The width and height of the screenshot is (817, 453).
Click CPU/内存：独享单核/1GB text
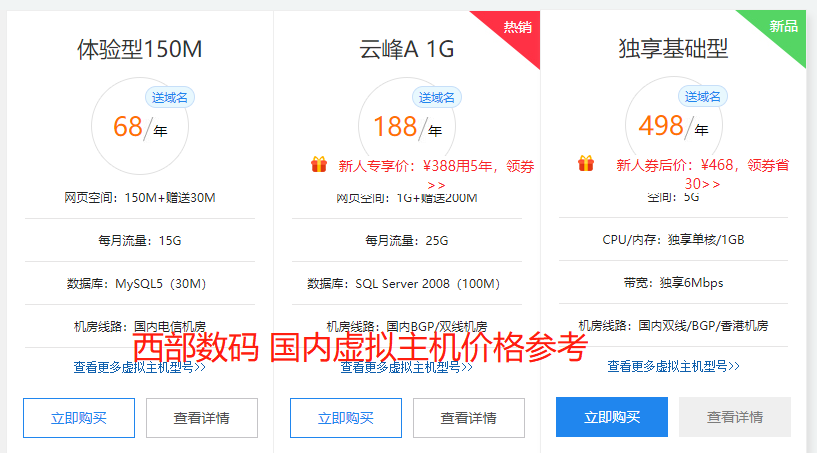point(673,239)
